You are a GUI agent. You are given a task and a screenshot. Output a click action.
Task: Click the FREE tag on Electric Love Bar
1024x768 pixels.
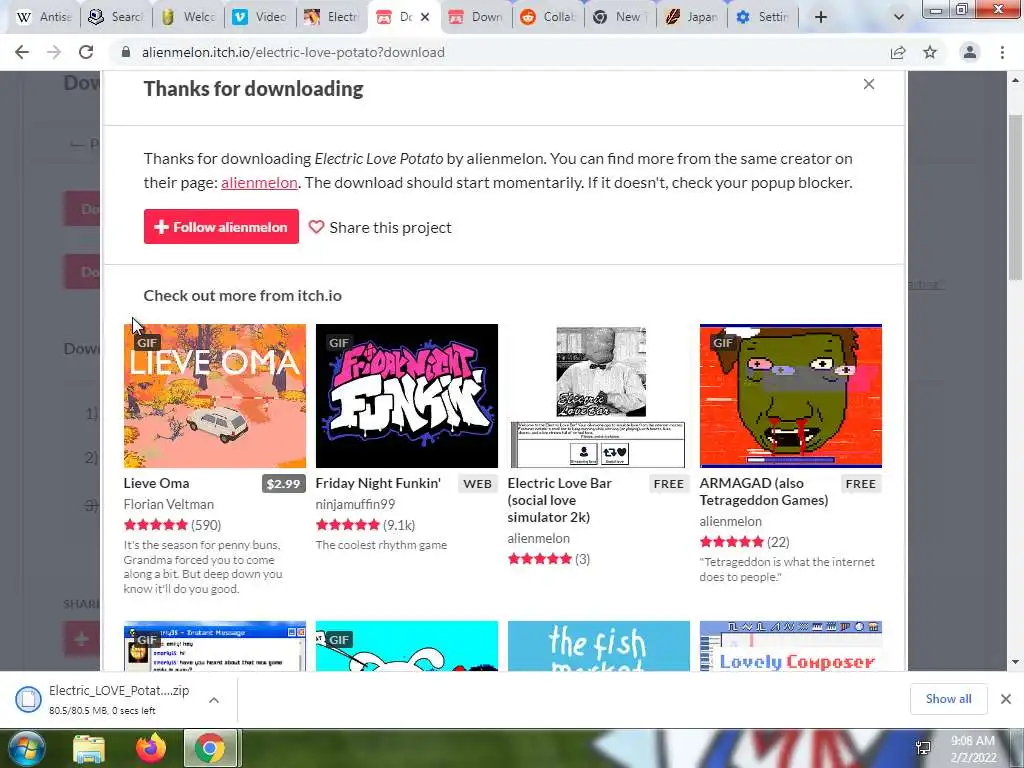[x=669, y=484]
